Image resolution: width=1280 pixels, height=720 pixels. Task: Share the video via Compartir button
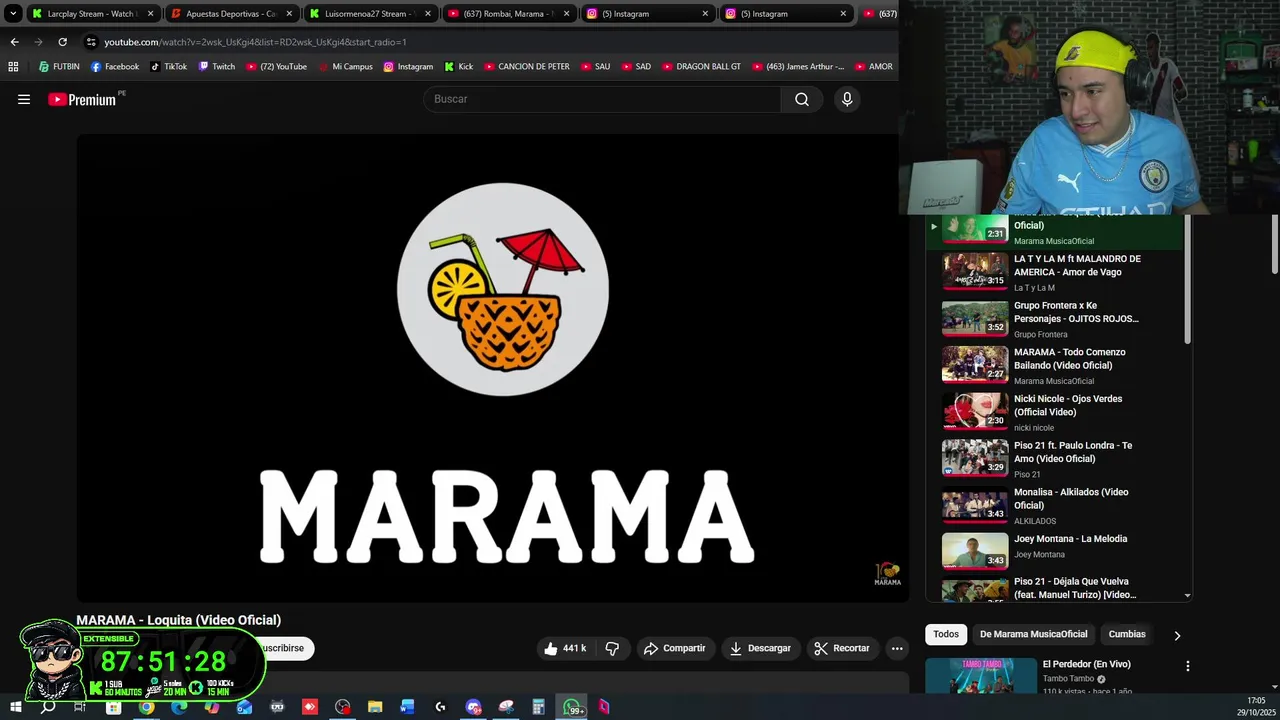pyautogui.click(x=675, y=648)
